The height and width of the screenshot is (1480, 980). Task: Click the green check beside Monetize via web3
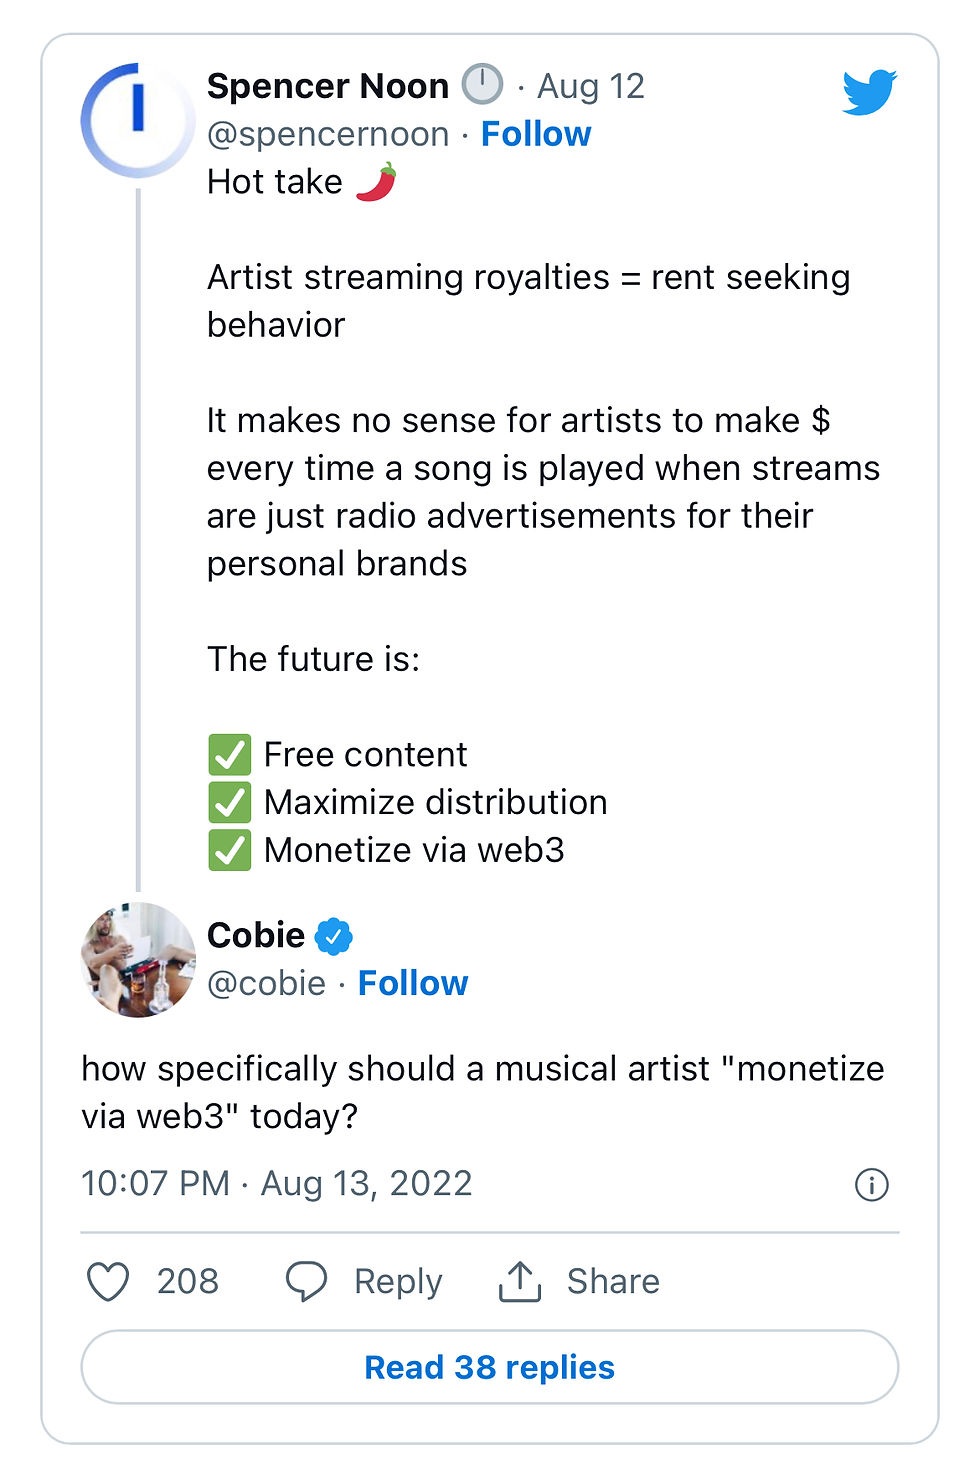pyautogui.click(x=230, y=850)
